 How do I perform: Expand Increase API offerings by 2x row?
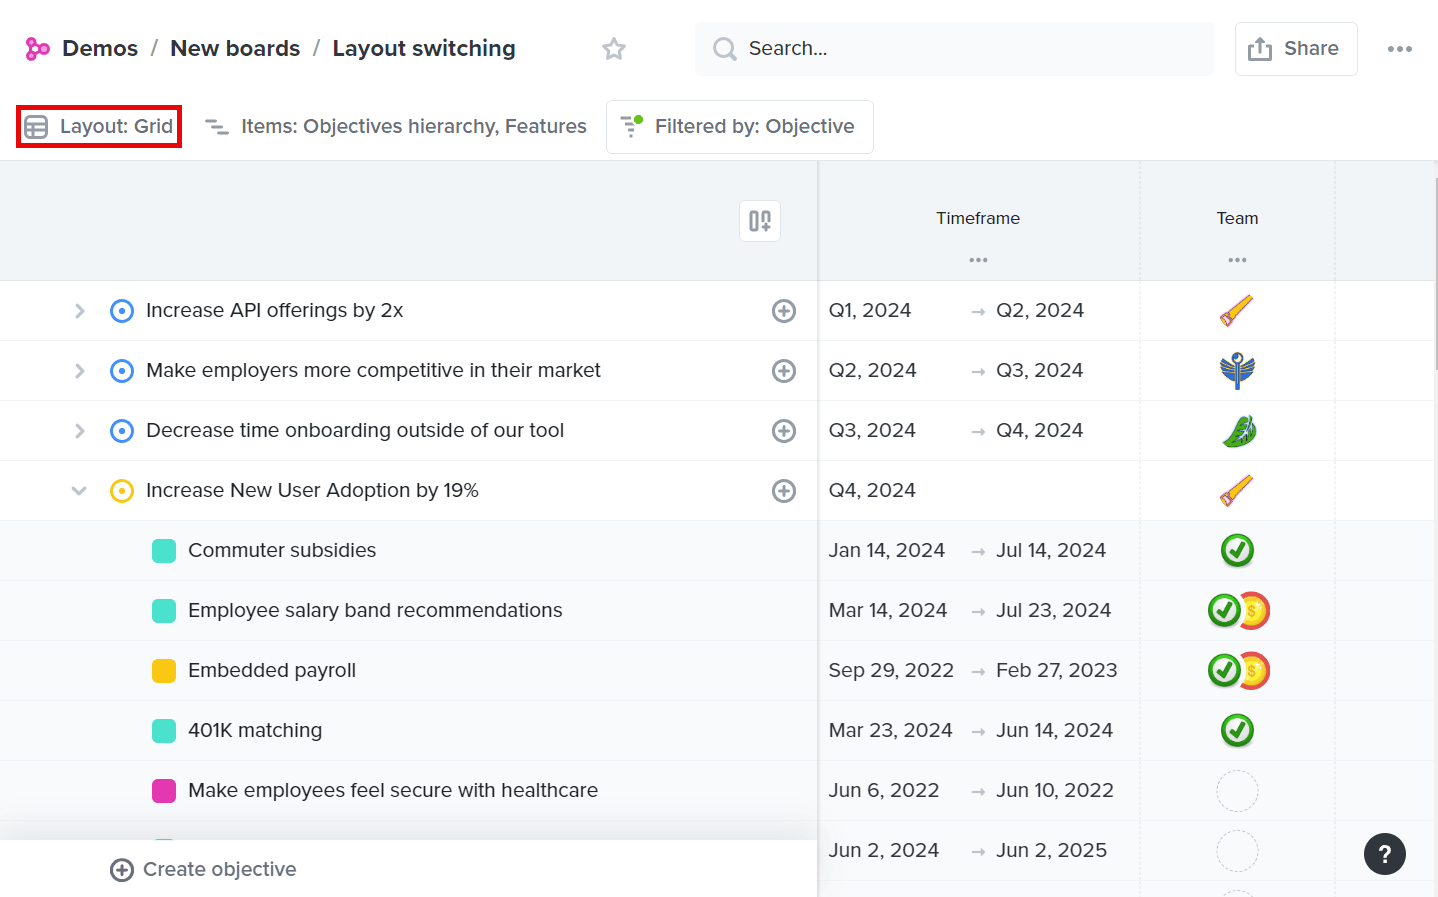click(80, 311)
